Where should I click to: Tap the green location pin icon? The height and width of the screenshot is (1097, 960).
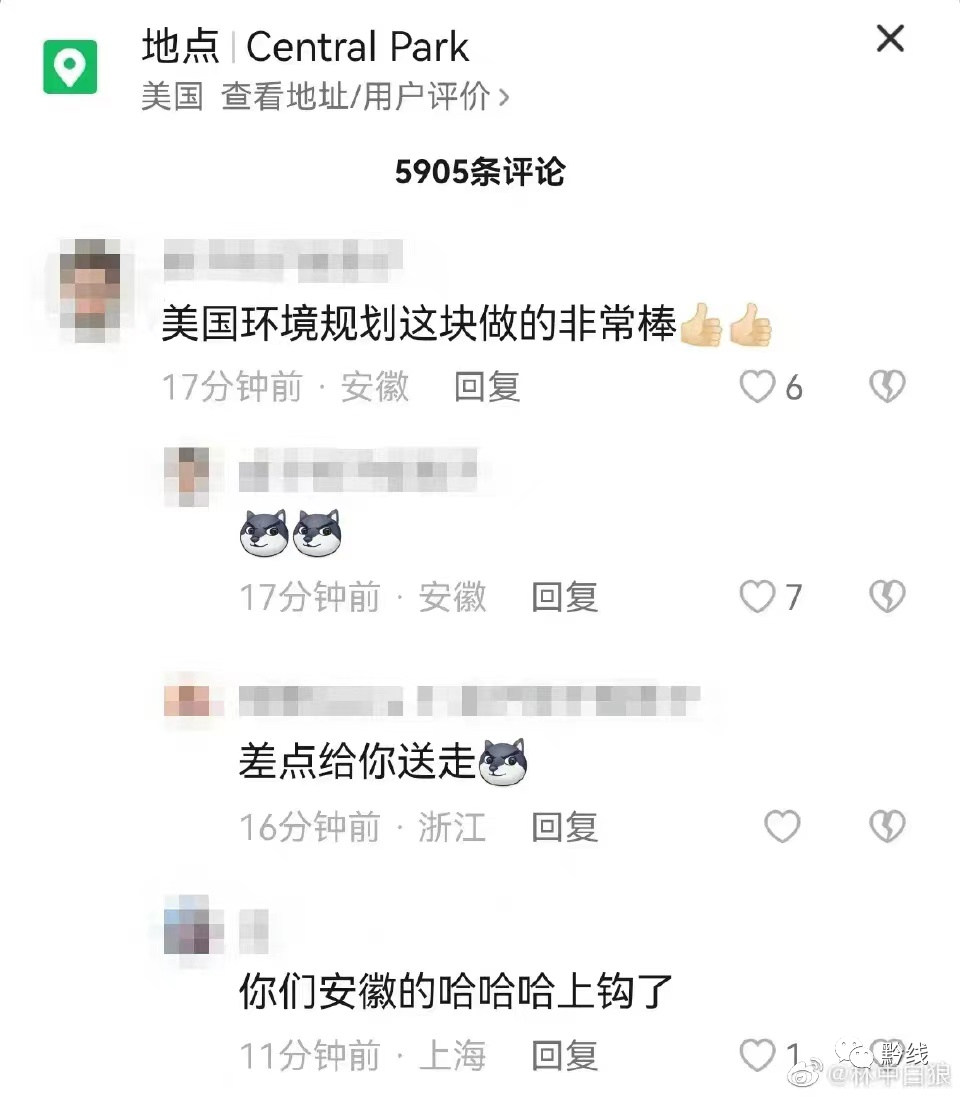tap(70, 67)
